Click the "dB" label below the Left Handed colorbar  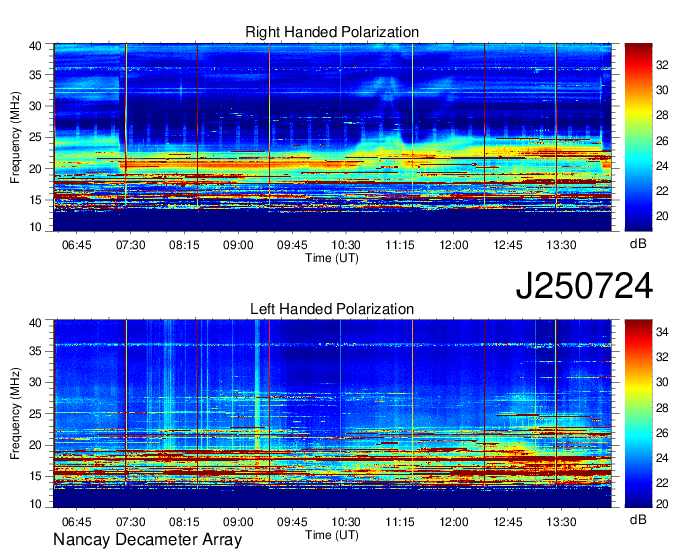638,519
